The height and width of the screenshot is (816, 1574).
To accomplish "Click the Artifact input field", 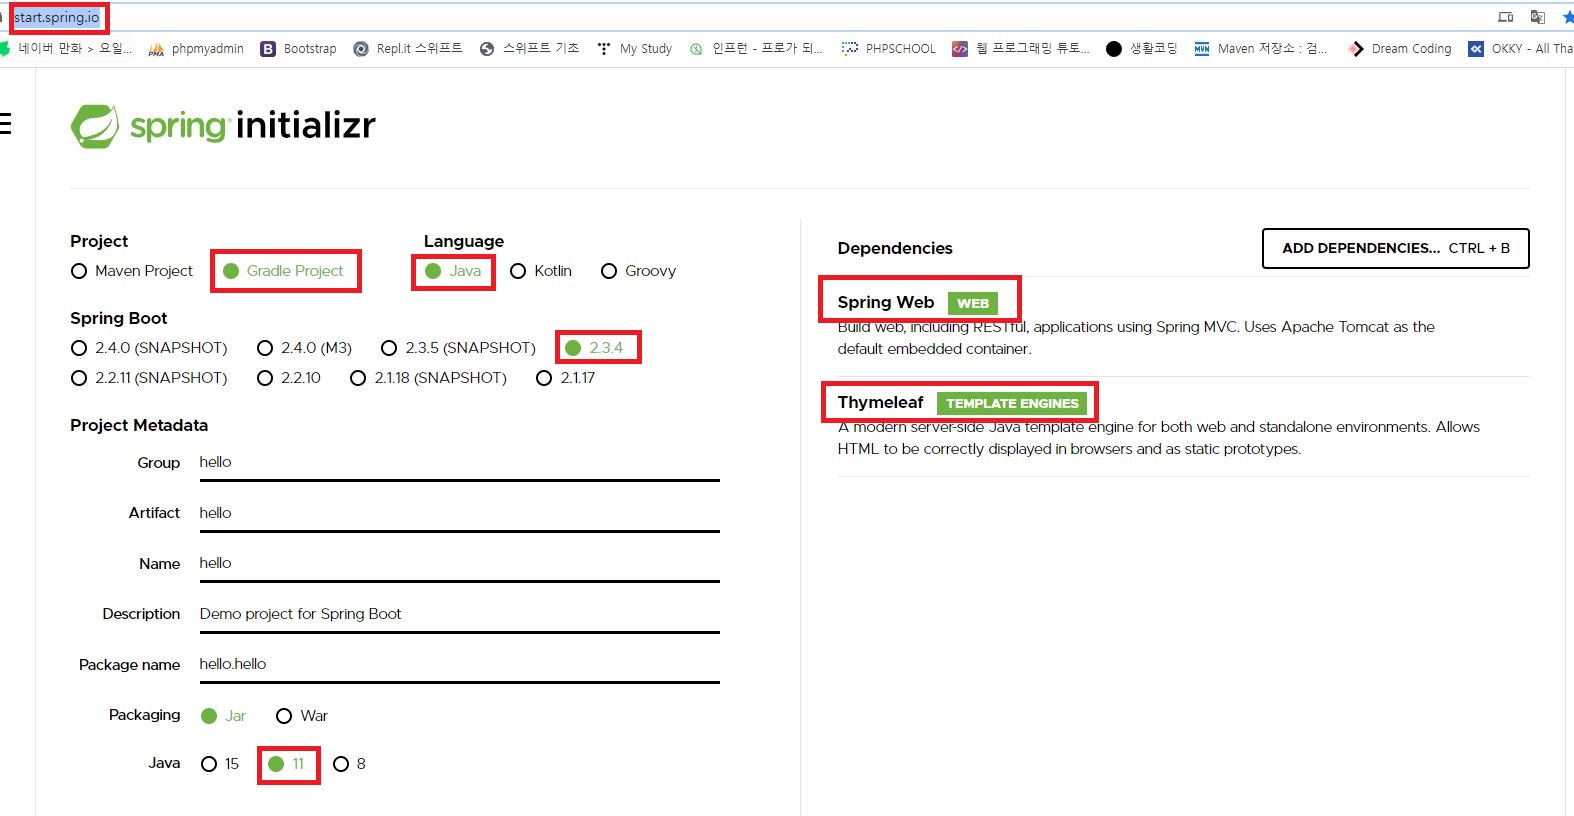I will (459, 513).
